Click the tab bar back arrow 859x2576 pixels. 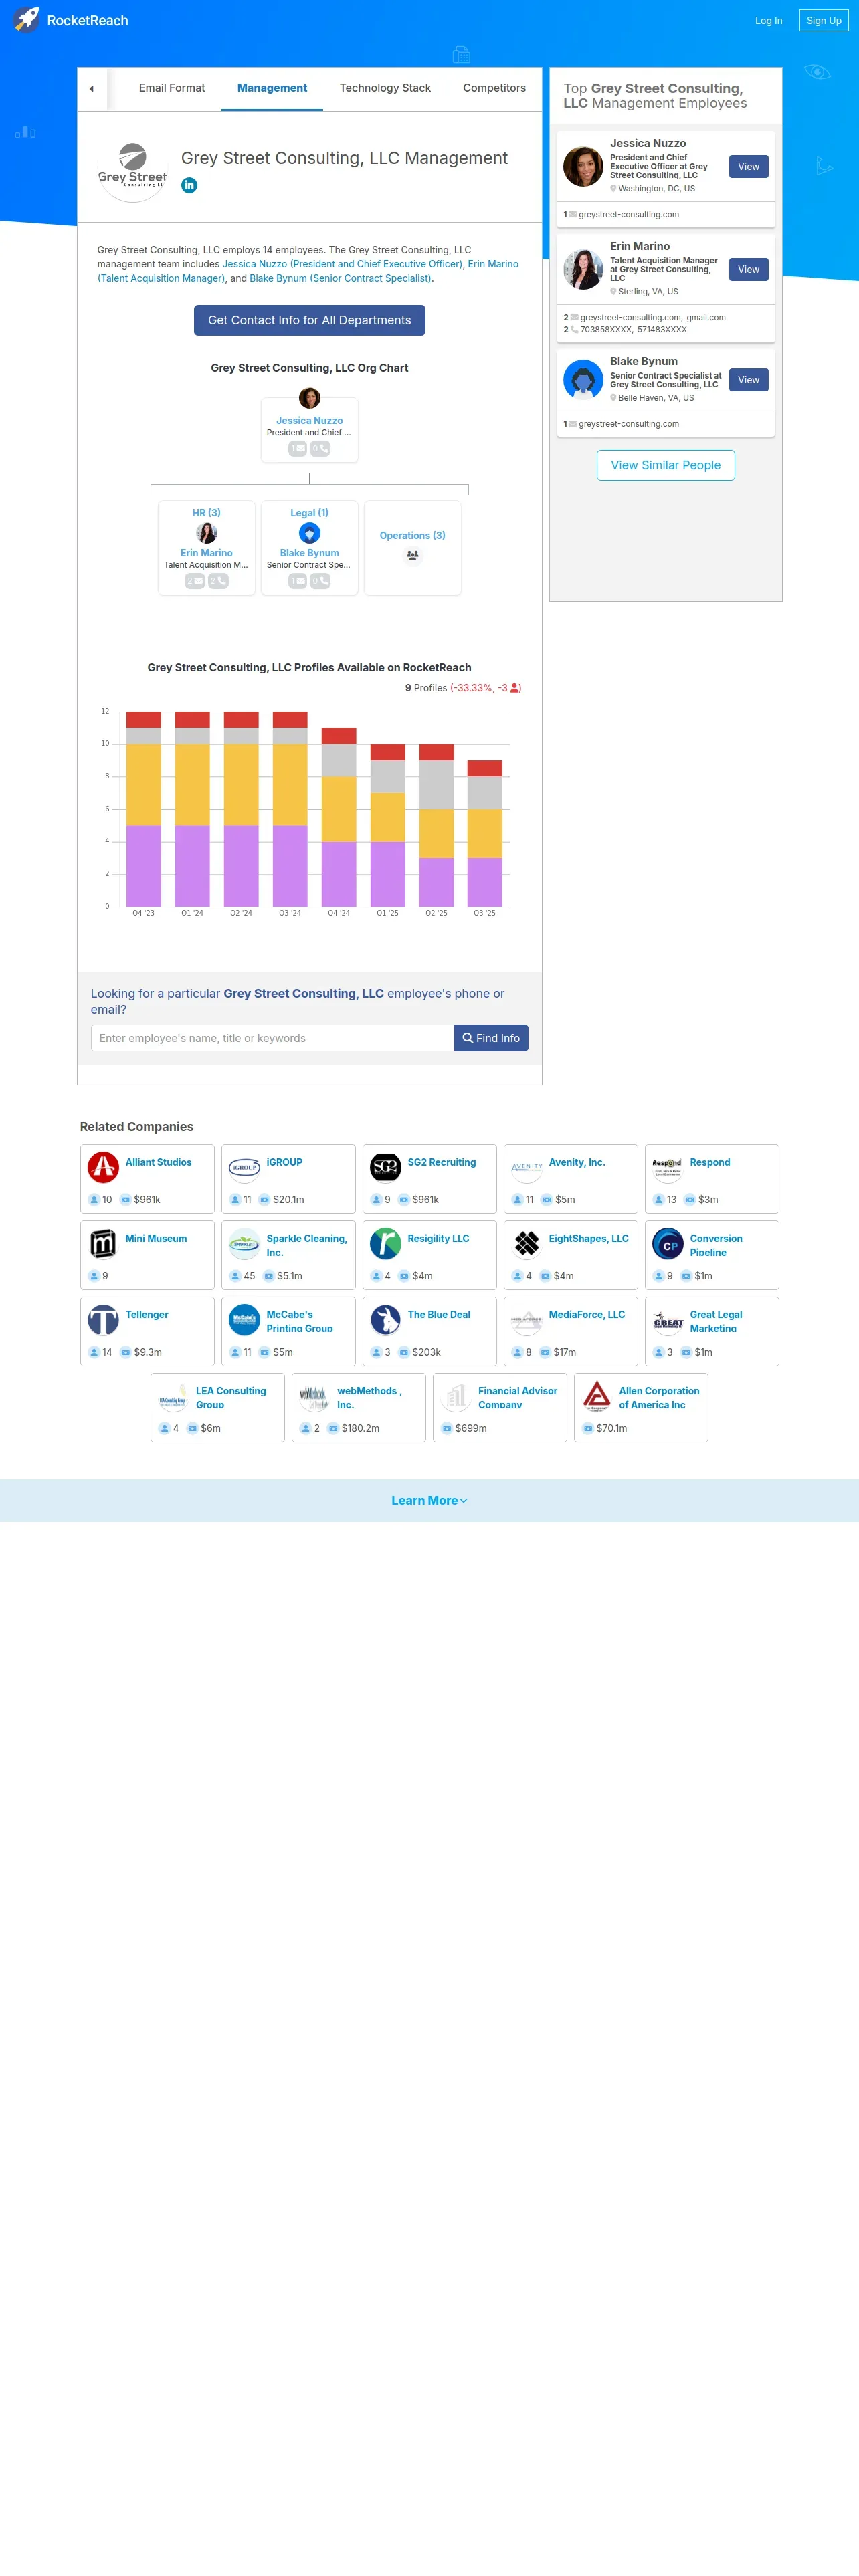pos(92,89)
